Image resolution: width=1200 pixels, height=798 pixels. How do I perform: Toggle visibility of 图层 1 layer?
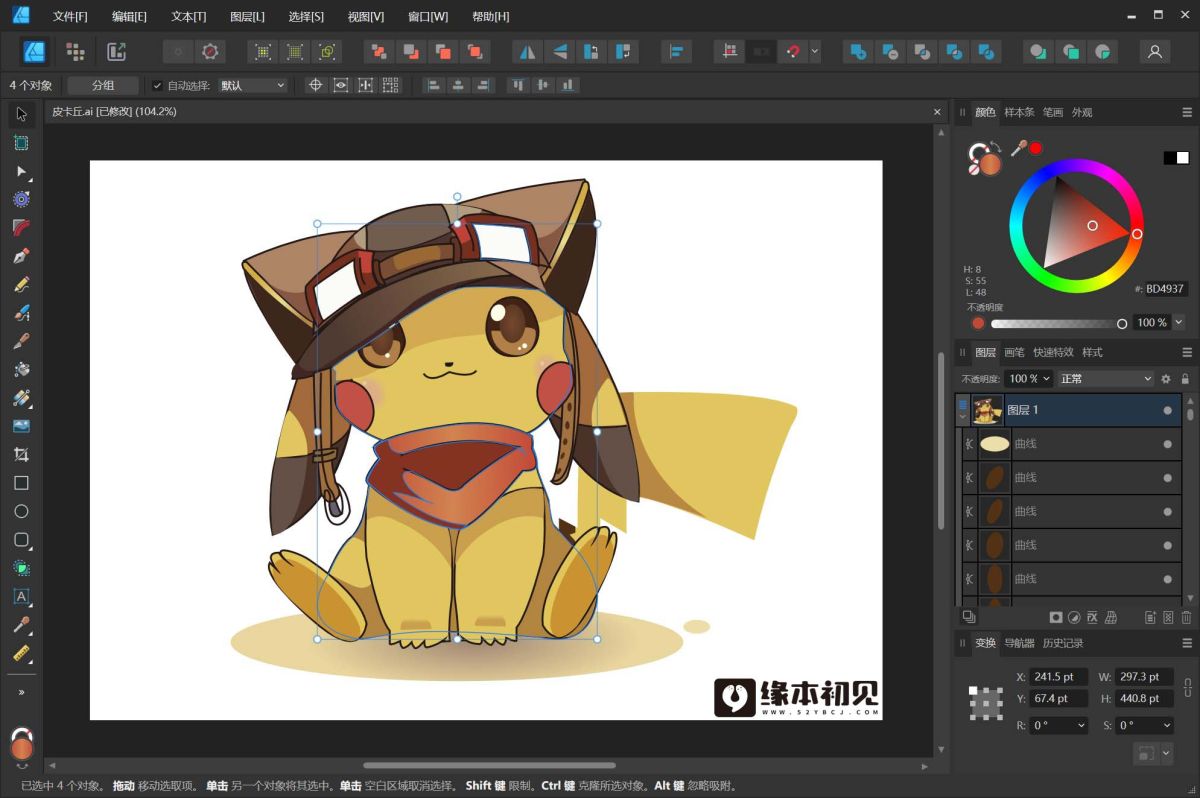click(x=1167, y=410)
